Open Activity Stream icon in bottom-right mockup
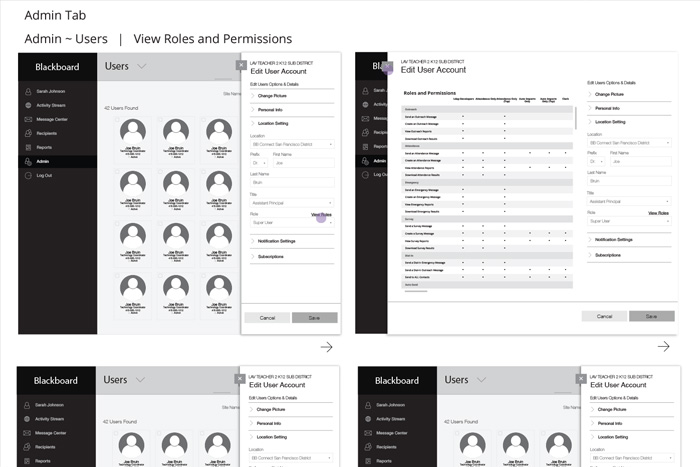700x467 pixels. pos(368,419)
